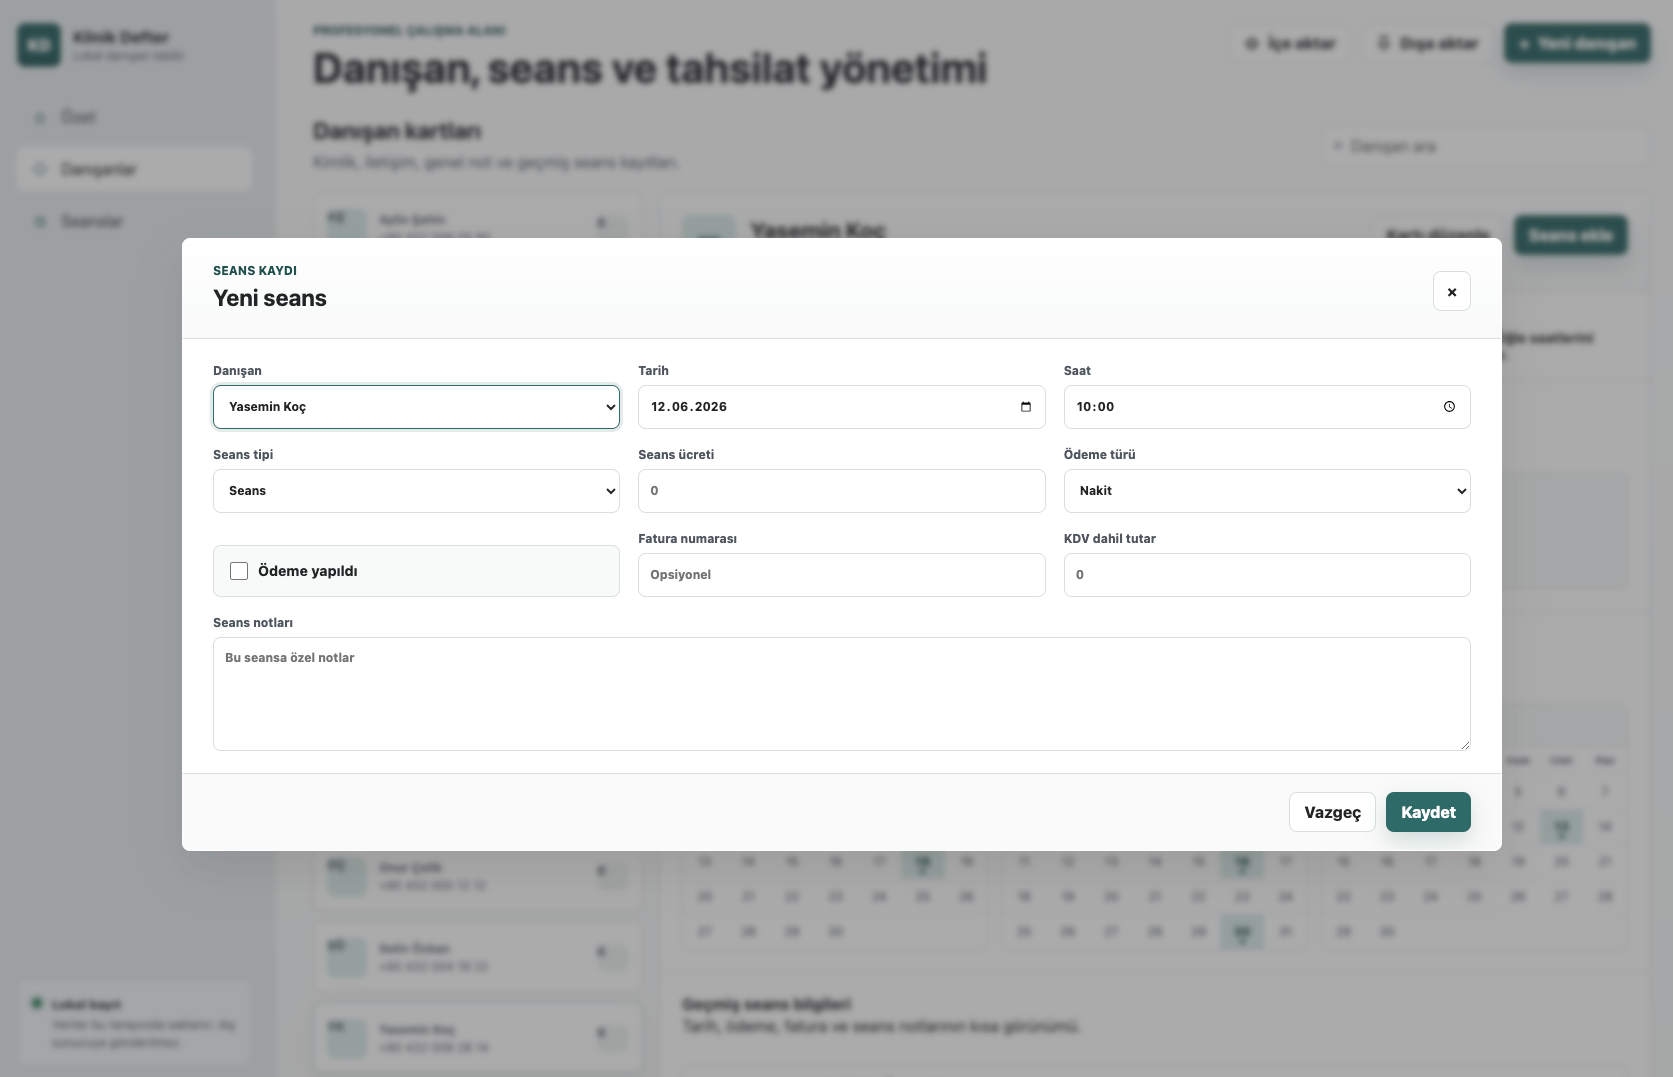Click the Seans notları resize handle
This screenshot has width=1673, height=1077.
tap(1464, 744)
